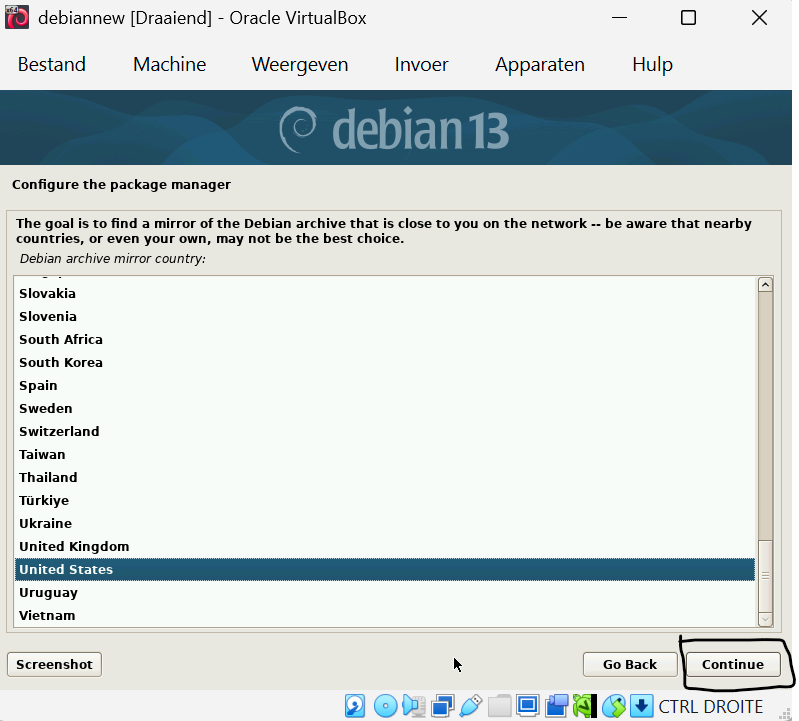799x721 pixels.
Task: Select Thailand in the country list
Action: (385, 477)
